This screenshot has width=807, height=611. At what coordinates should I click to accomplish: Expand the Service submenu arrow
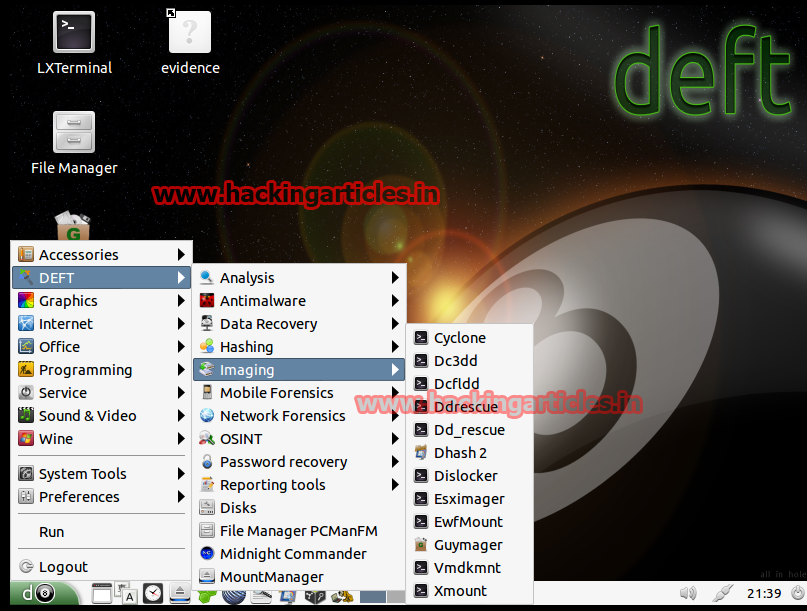(x=181, y=393)
